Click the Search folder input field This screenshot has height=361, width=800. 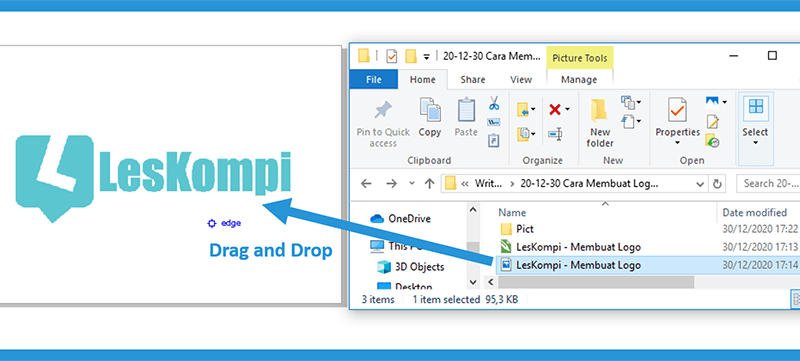coord(768,184)
